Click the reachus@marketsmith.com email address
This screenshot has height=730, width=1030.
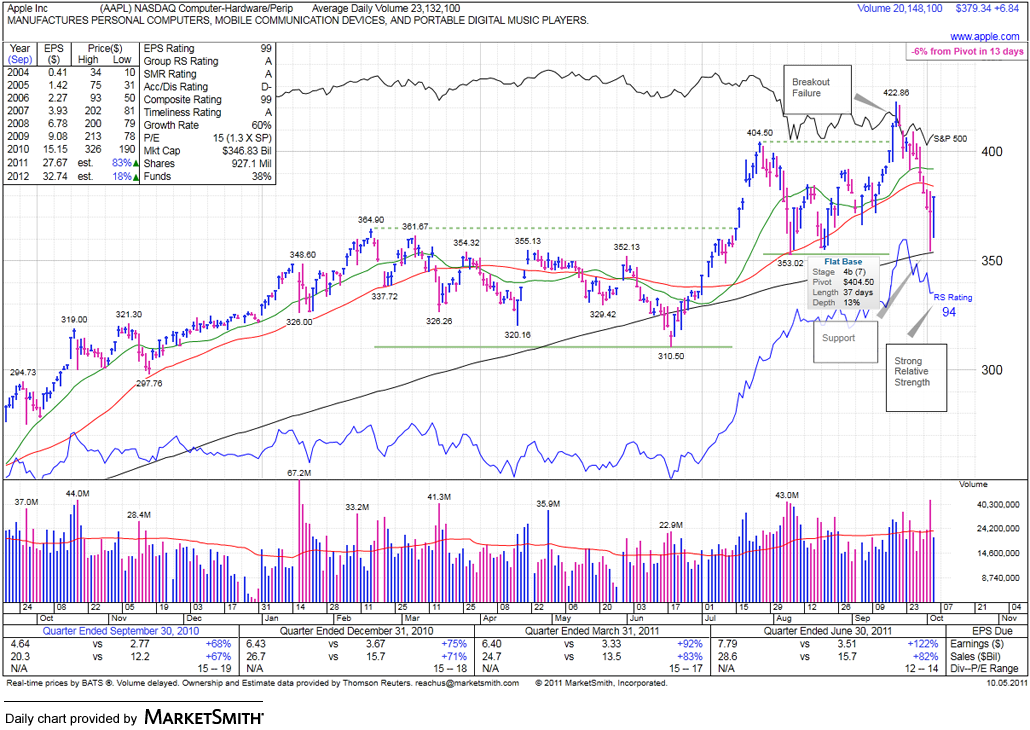467,683
